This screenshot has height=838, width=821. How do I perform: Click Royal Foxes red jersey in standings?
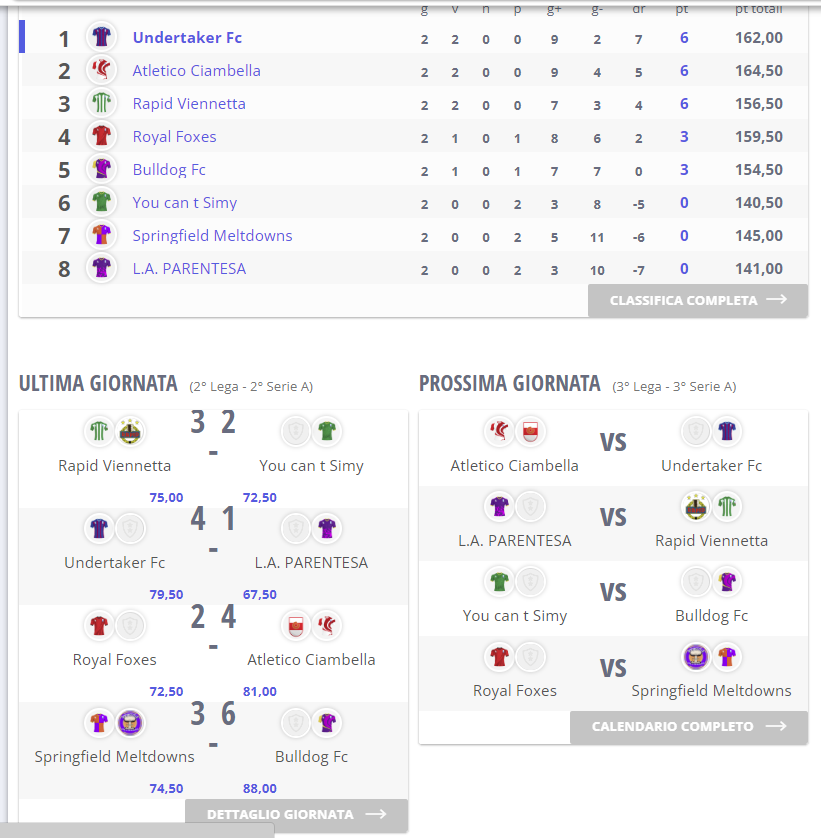pyautogui.click(x=101, y=136)
